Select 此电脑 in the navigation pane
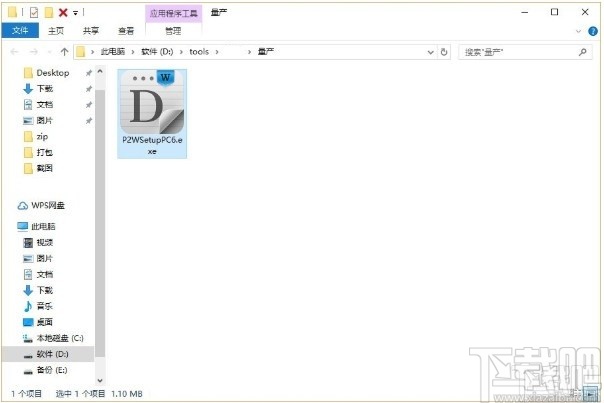The width and height of the screenshot is (604, 403). coord(43,226)
